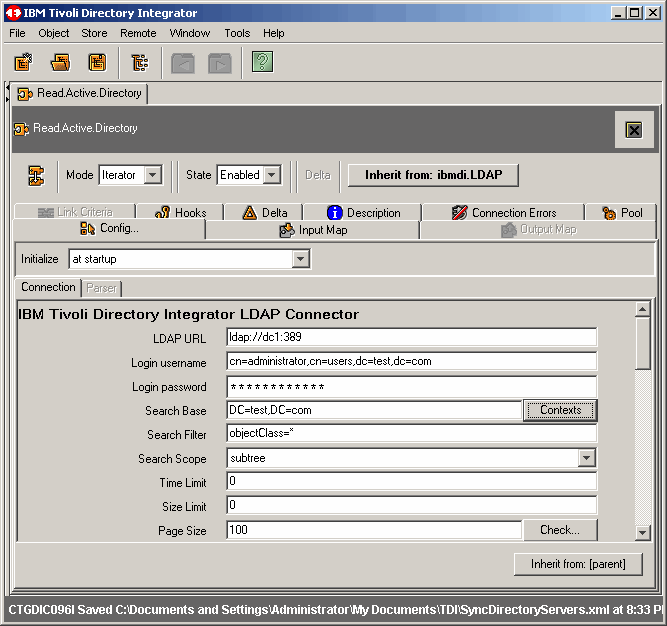Image resolution: width=667 pixels, height=626 pixels.
Task: Click into the LDAP URL field
Action: click(411, 337)
